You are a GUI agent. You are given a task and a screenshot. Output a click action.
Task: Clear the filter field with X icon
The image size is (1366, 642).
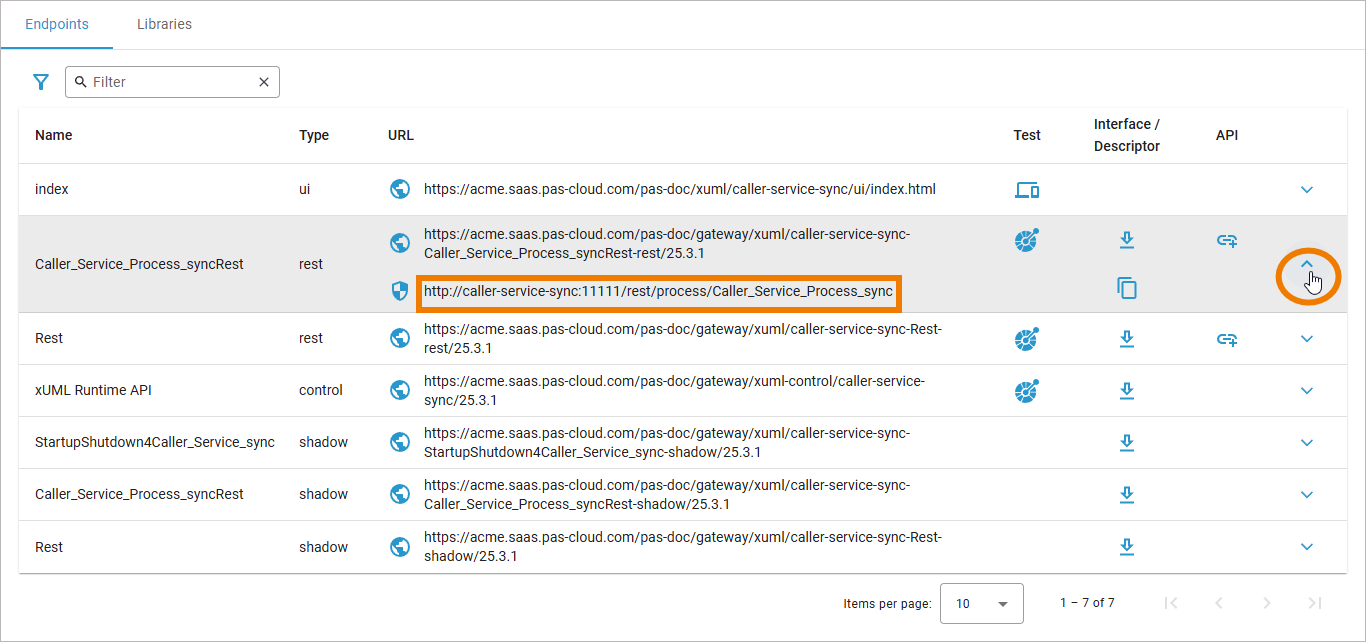pos(264,82)
